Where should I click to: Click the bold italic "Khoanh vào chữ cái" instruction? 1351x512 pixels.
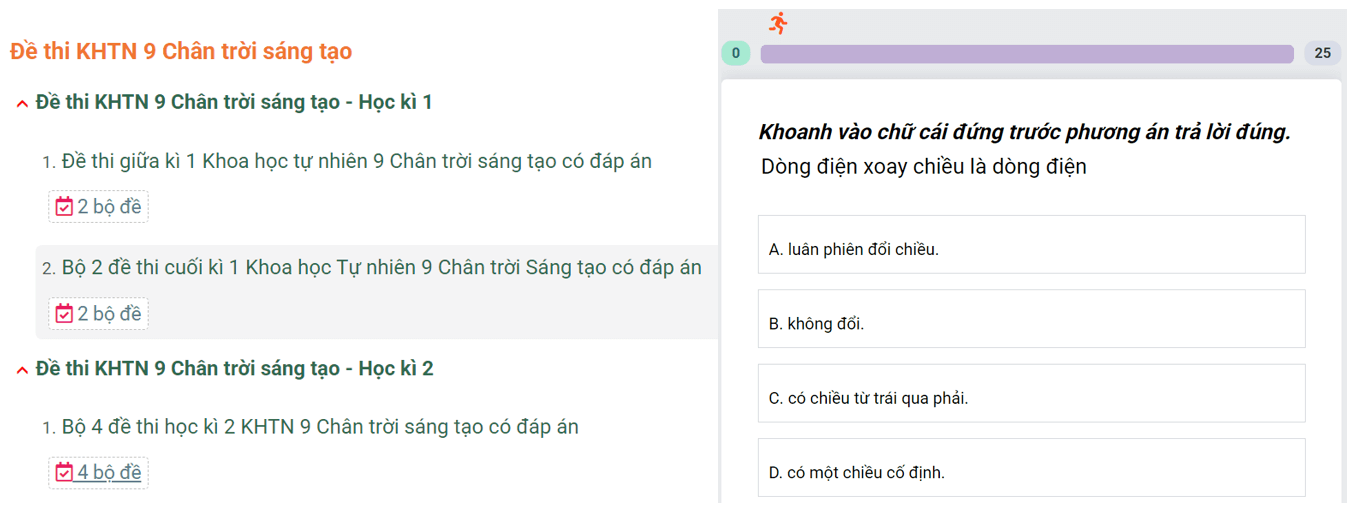[1024, 132]
